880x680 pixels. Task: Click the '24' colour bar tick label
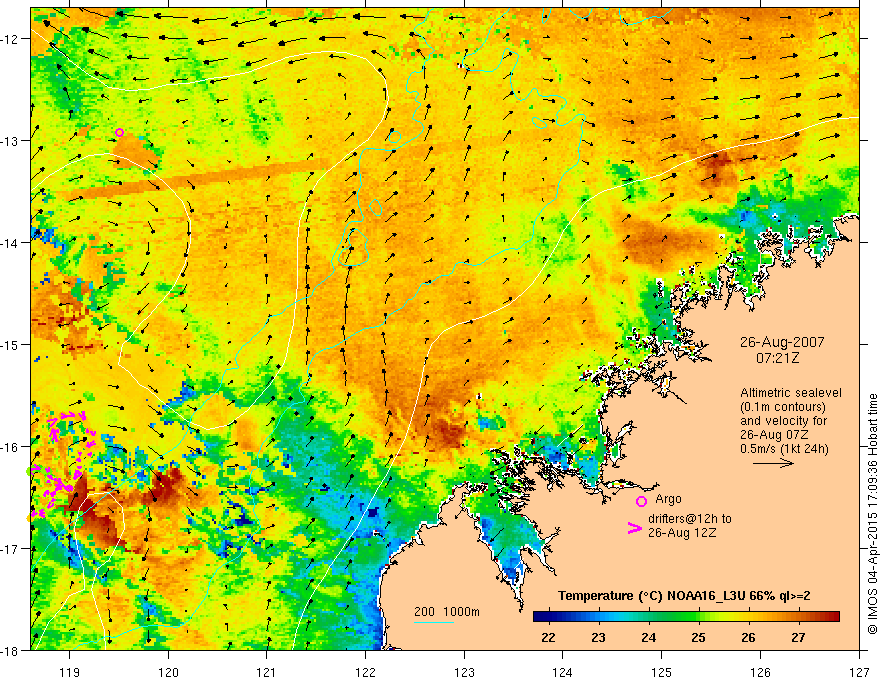pyautogui.click(x=648, y=637)
